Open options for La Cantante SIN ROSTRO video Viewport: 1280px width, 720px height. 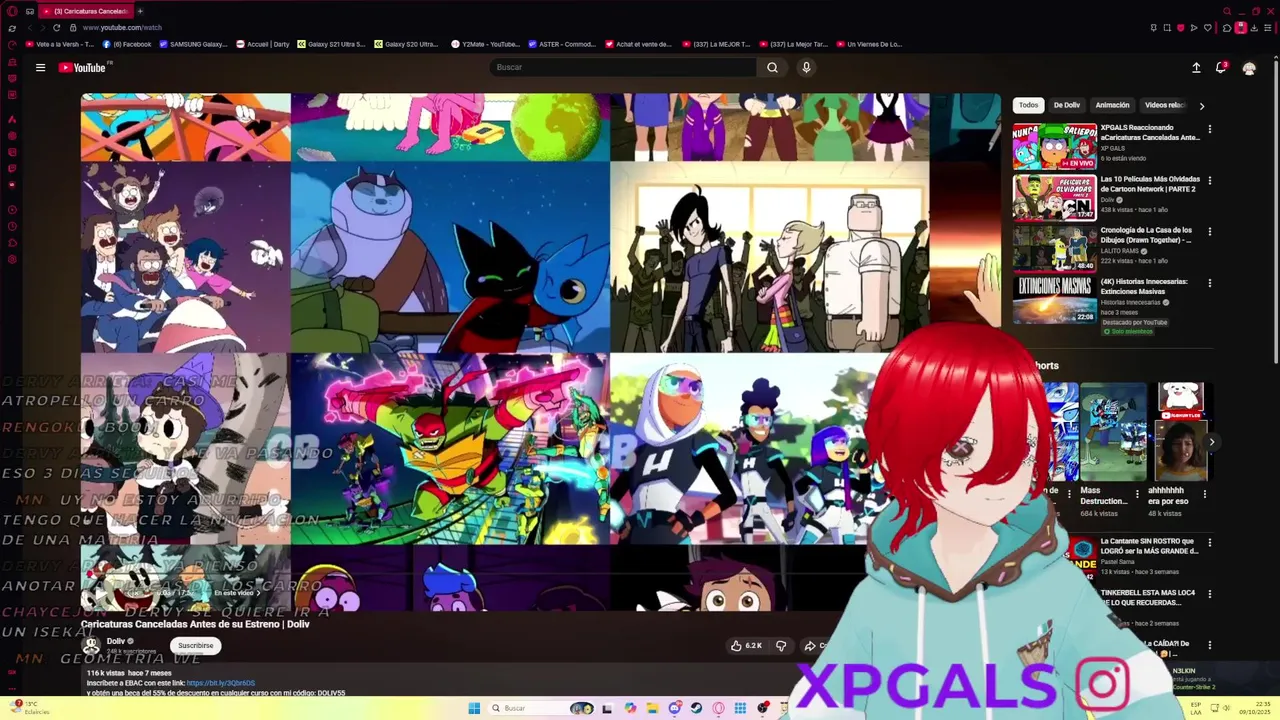1210,543
